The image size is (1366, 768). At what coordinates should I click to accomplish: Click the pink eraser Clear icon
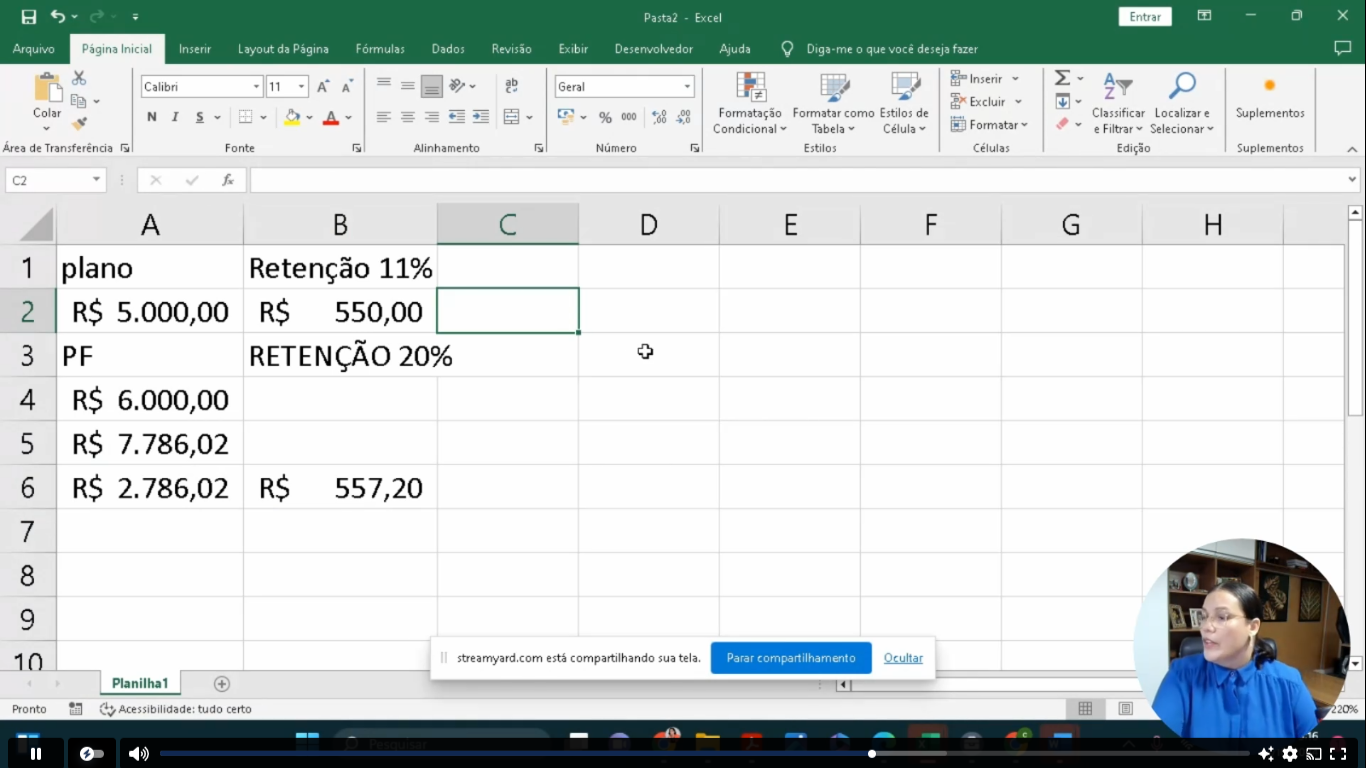click(1063, 124)
